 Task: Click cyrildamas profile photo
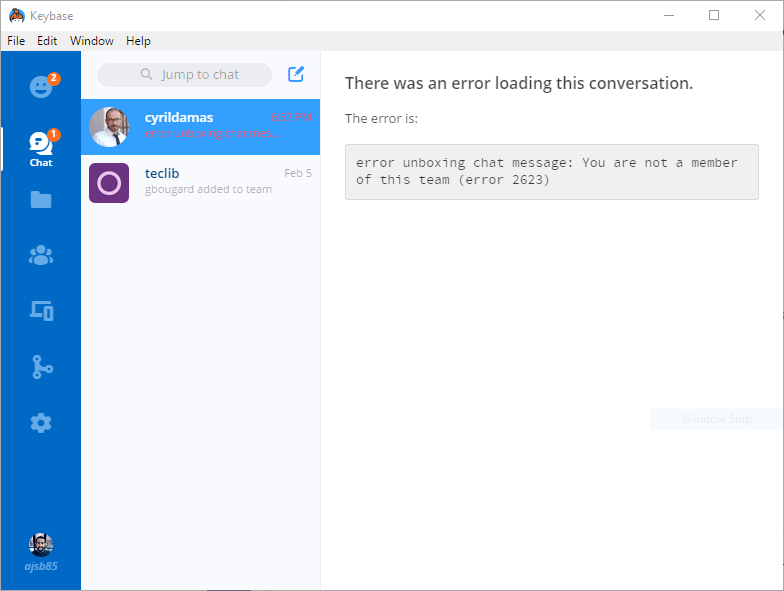(x=109, y=127)
